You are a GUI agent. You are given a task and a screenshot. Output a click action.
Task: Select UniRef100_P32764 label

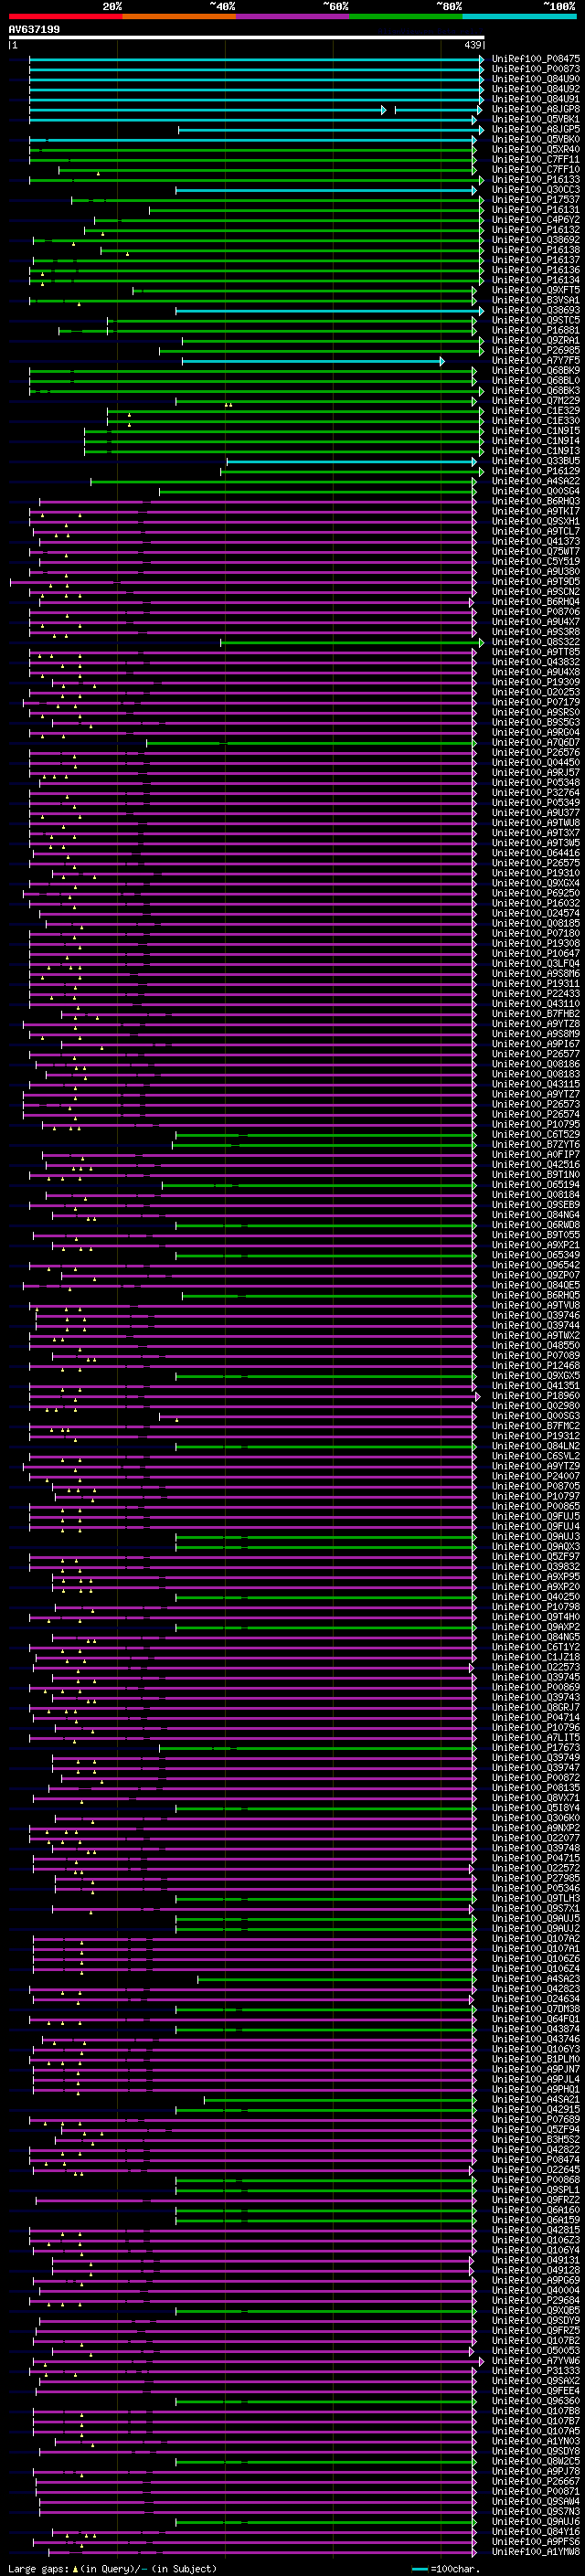point(536,793)
